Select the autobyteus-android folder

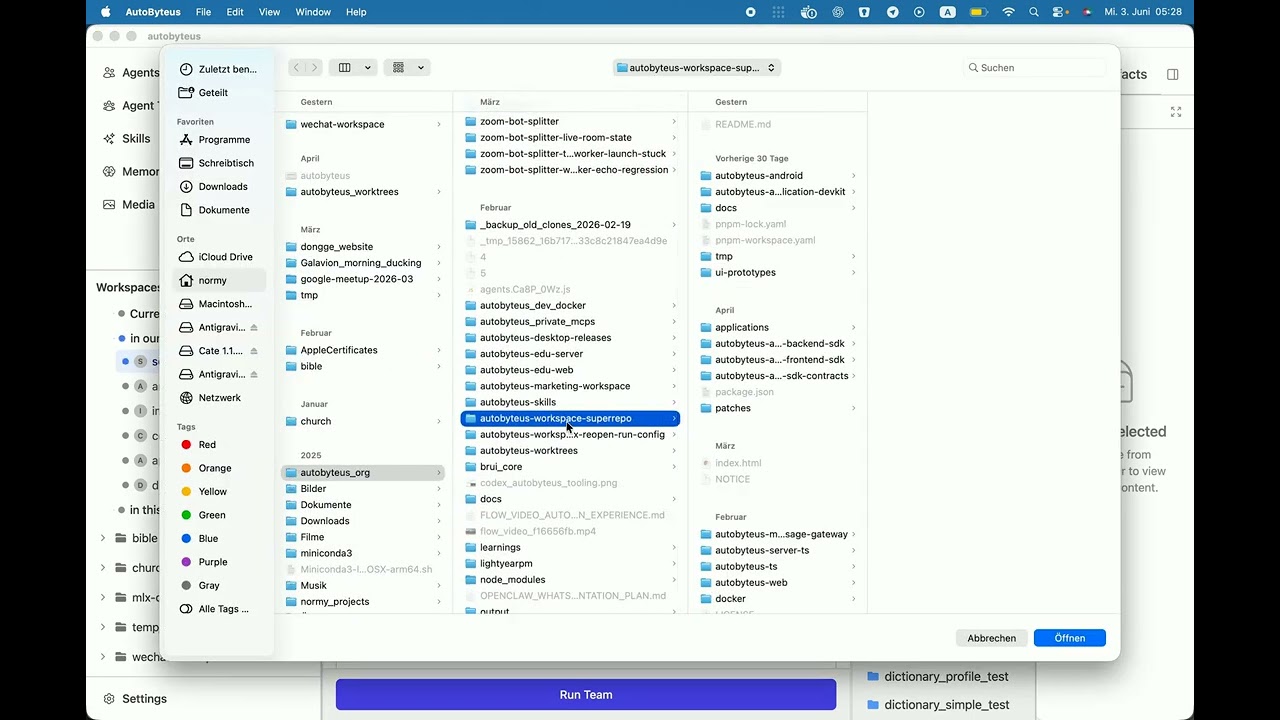point(778,176)
